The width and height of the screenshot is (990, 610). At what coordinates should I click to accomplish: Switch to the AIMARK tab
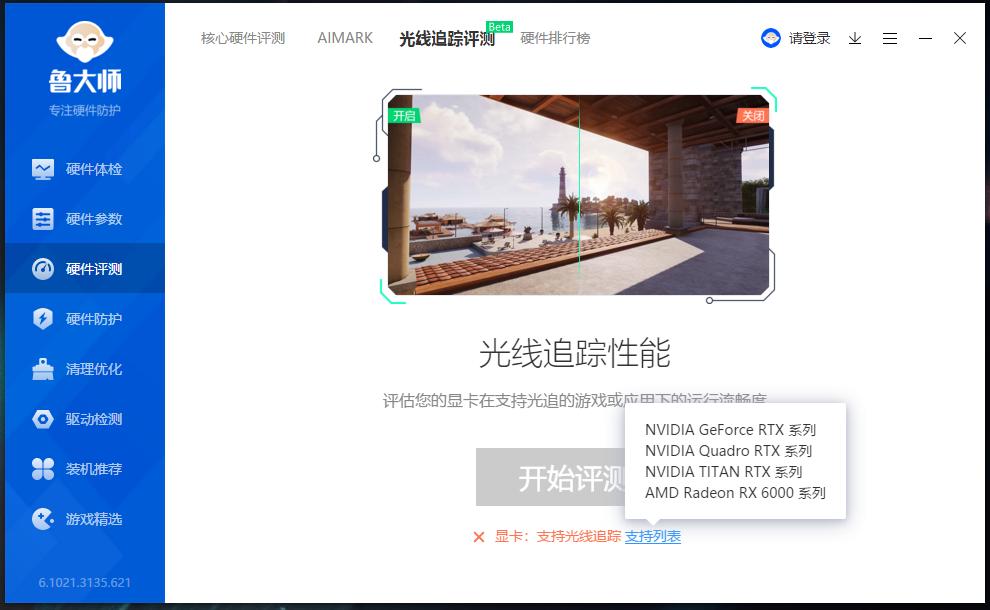(344, 38)
